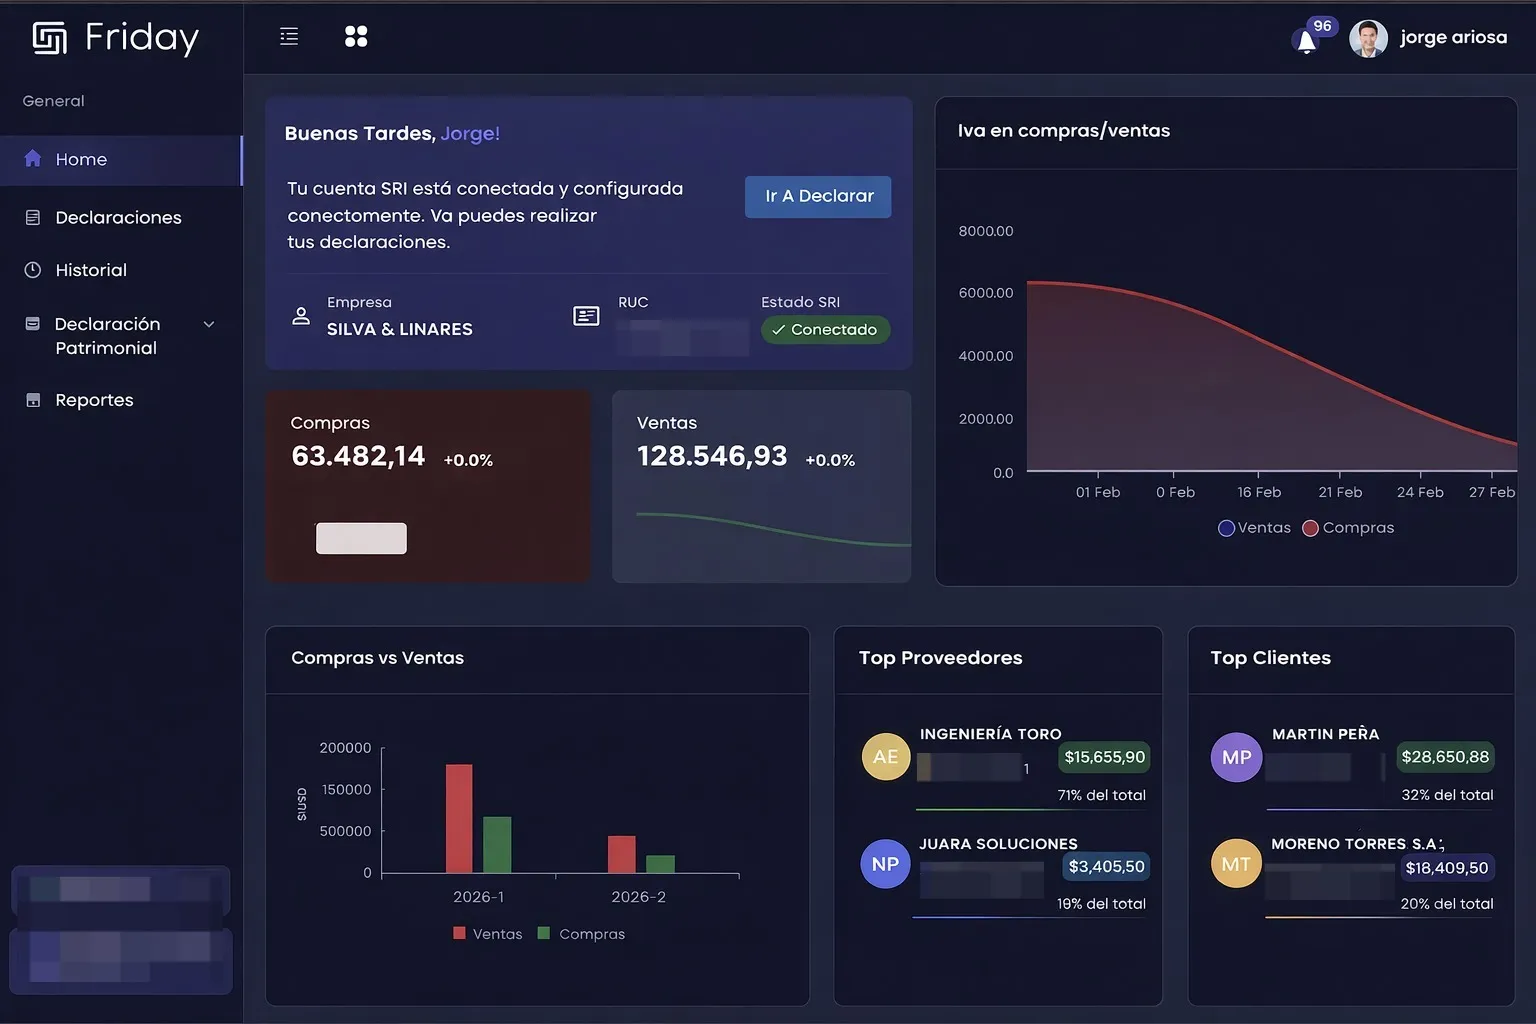Expand the Declaración Patrimonial chevron
Viewport: 1536px width, 1024px height.
pos(209,324)
